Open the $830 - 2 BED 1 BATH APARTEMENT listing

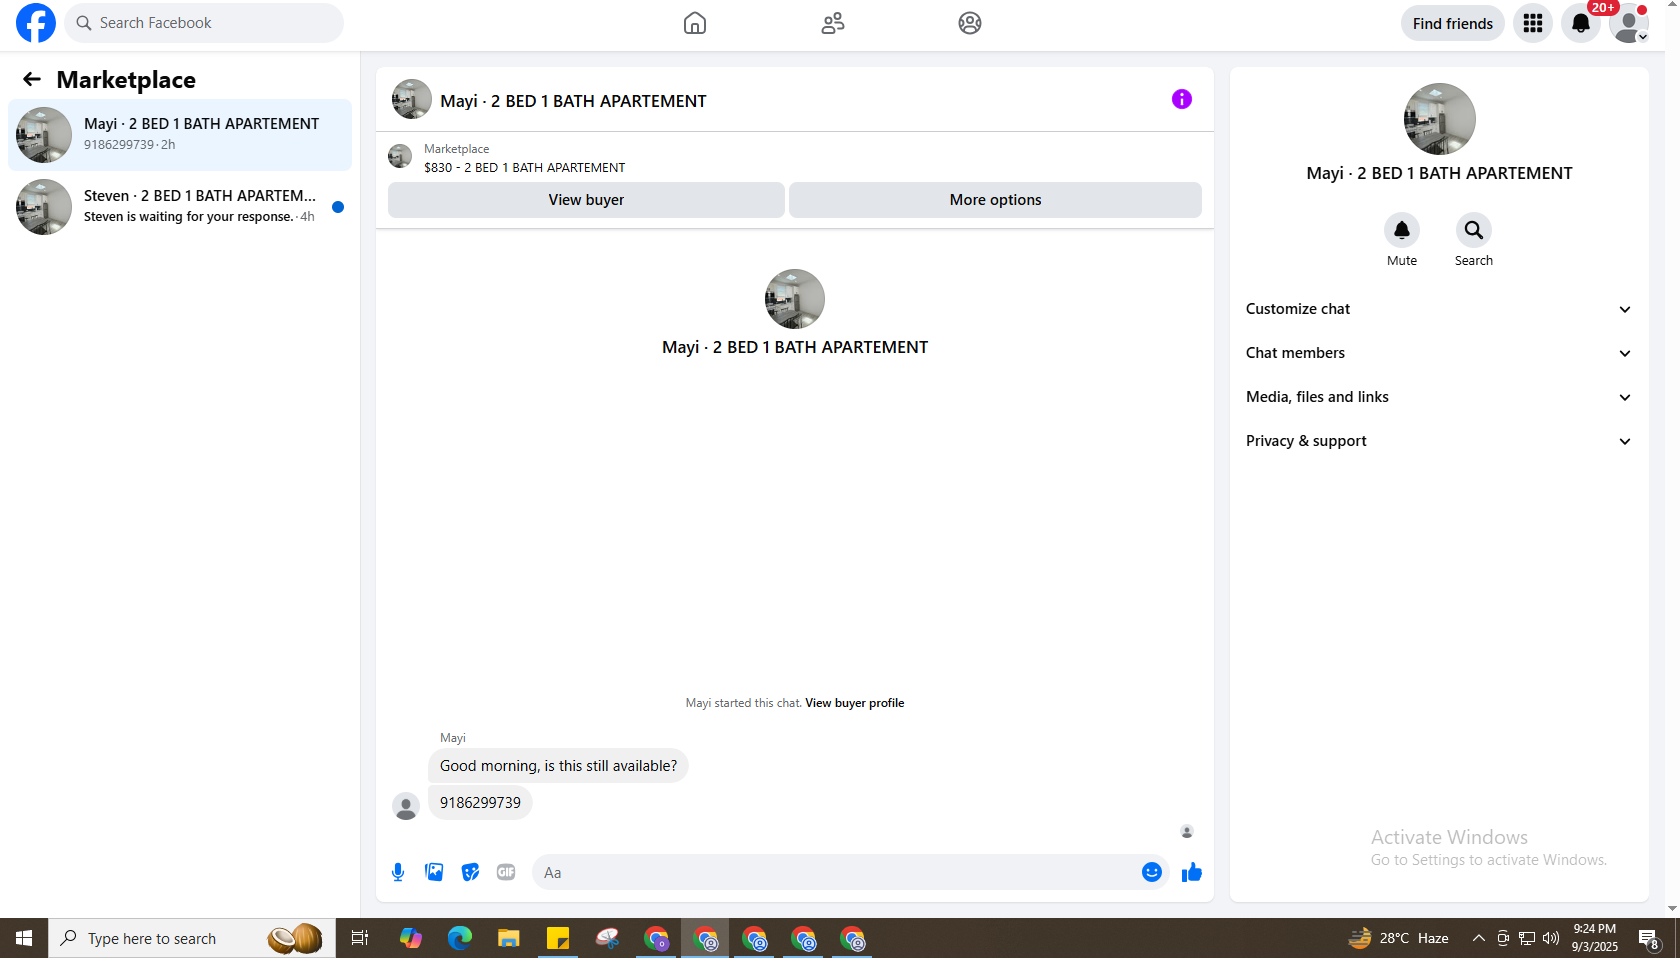pos(524,168)
